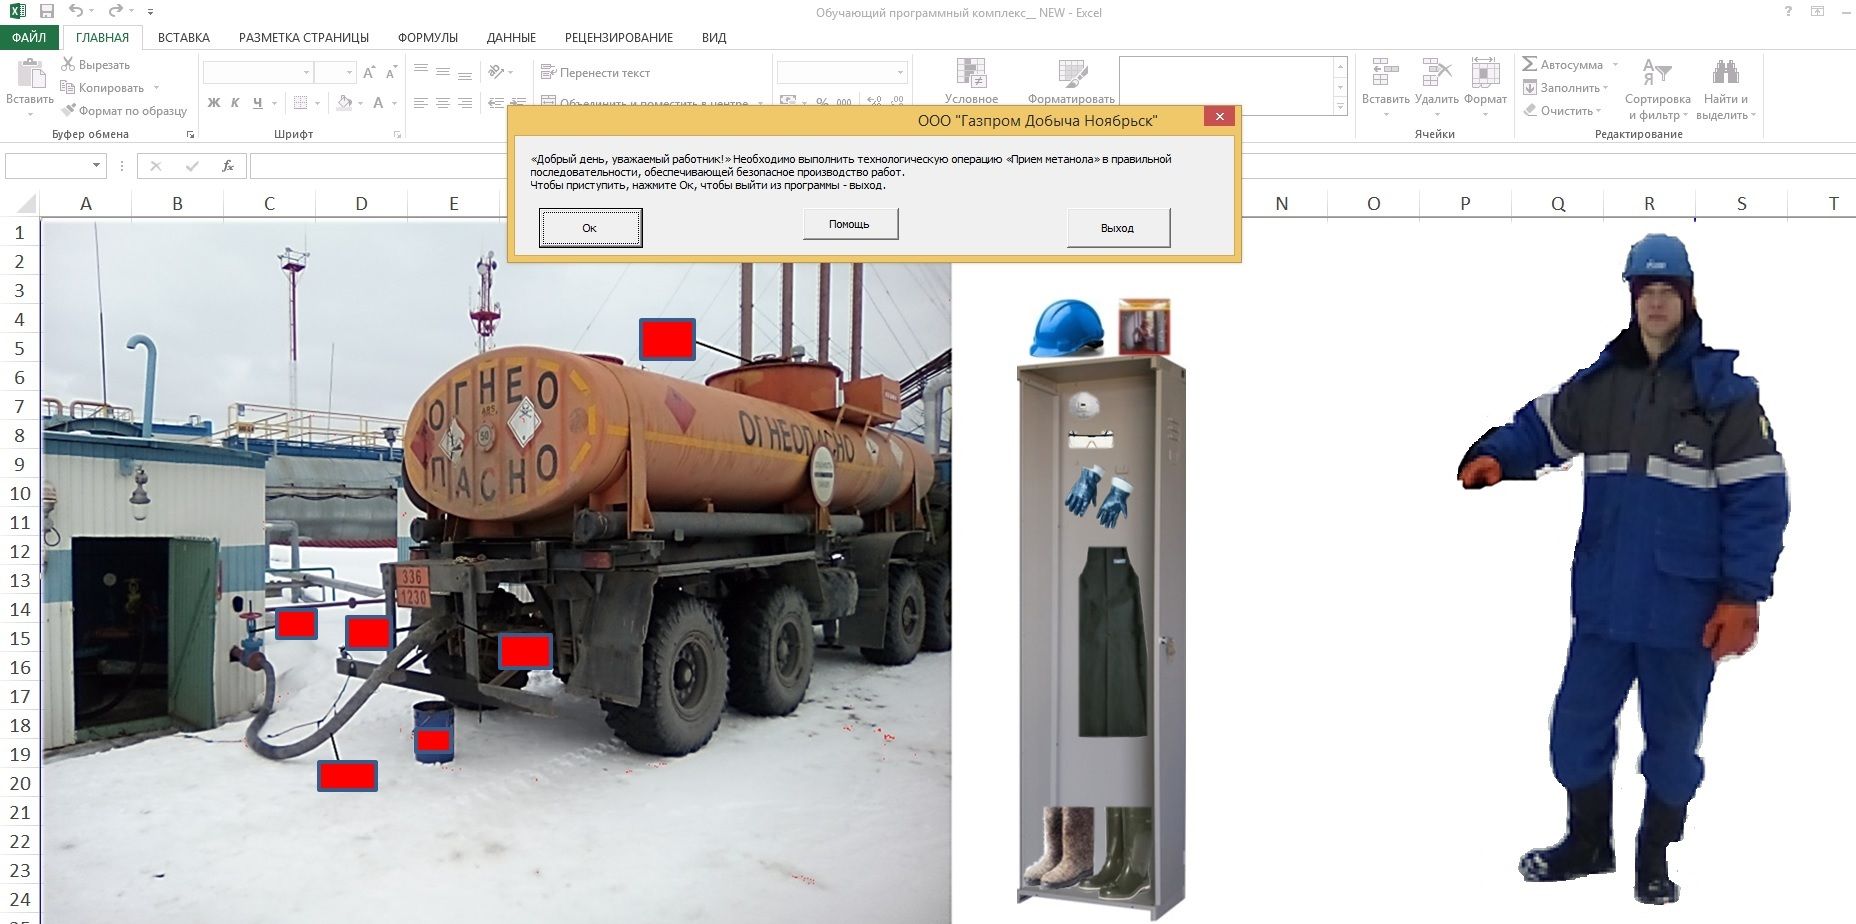Switch to the ВИД tab

point(714,37)
